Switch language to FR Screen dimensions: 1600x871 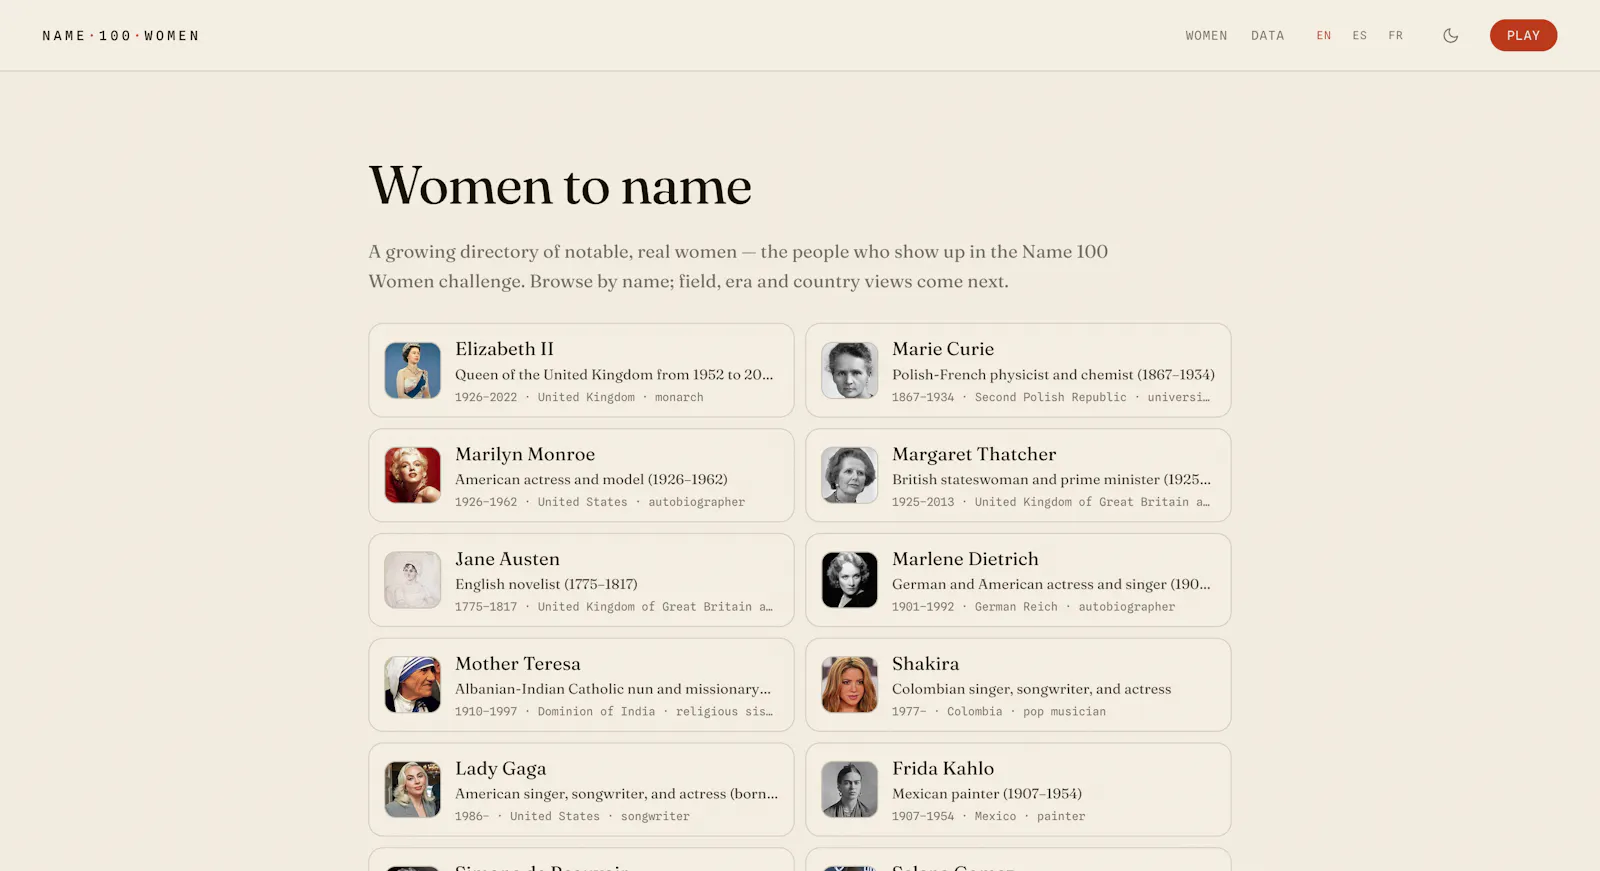[1395, 35]
